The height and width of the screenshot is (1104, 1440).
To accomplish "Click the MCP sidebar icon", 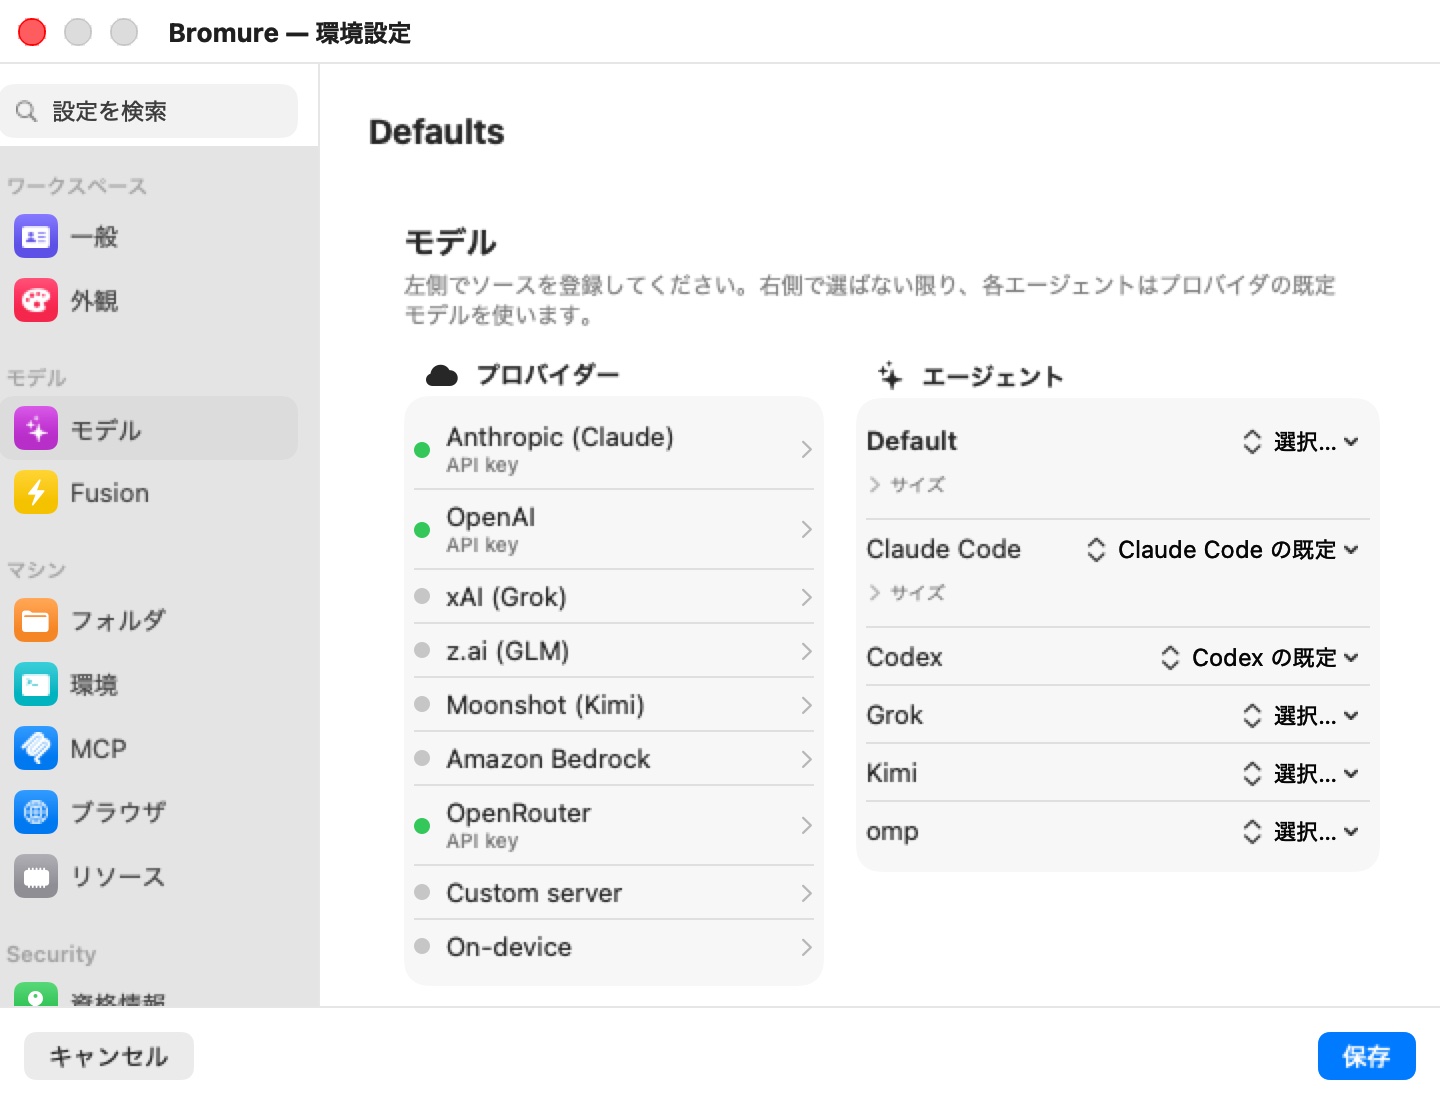I will [x=36, y=748].
